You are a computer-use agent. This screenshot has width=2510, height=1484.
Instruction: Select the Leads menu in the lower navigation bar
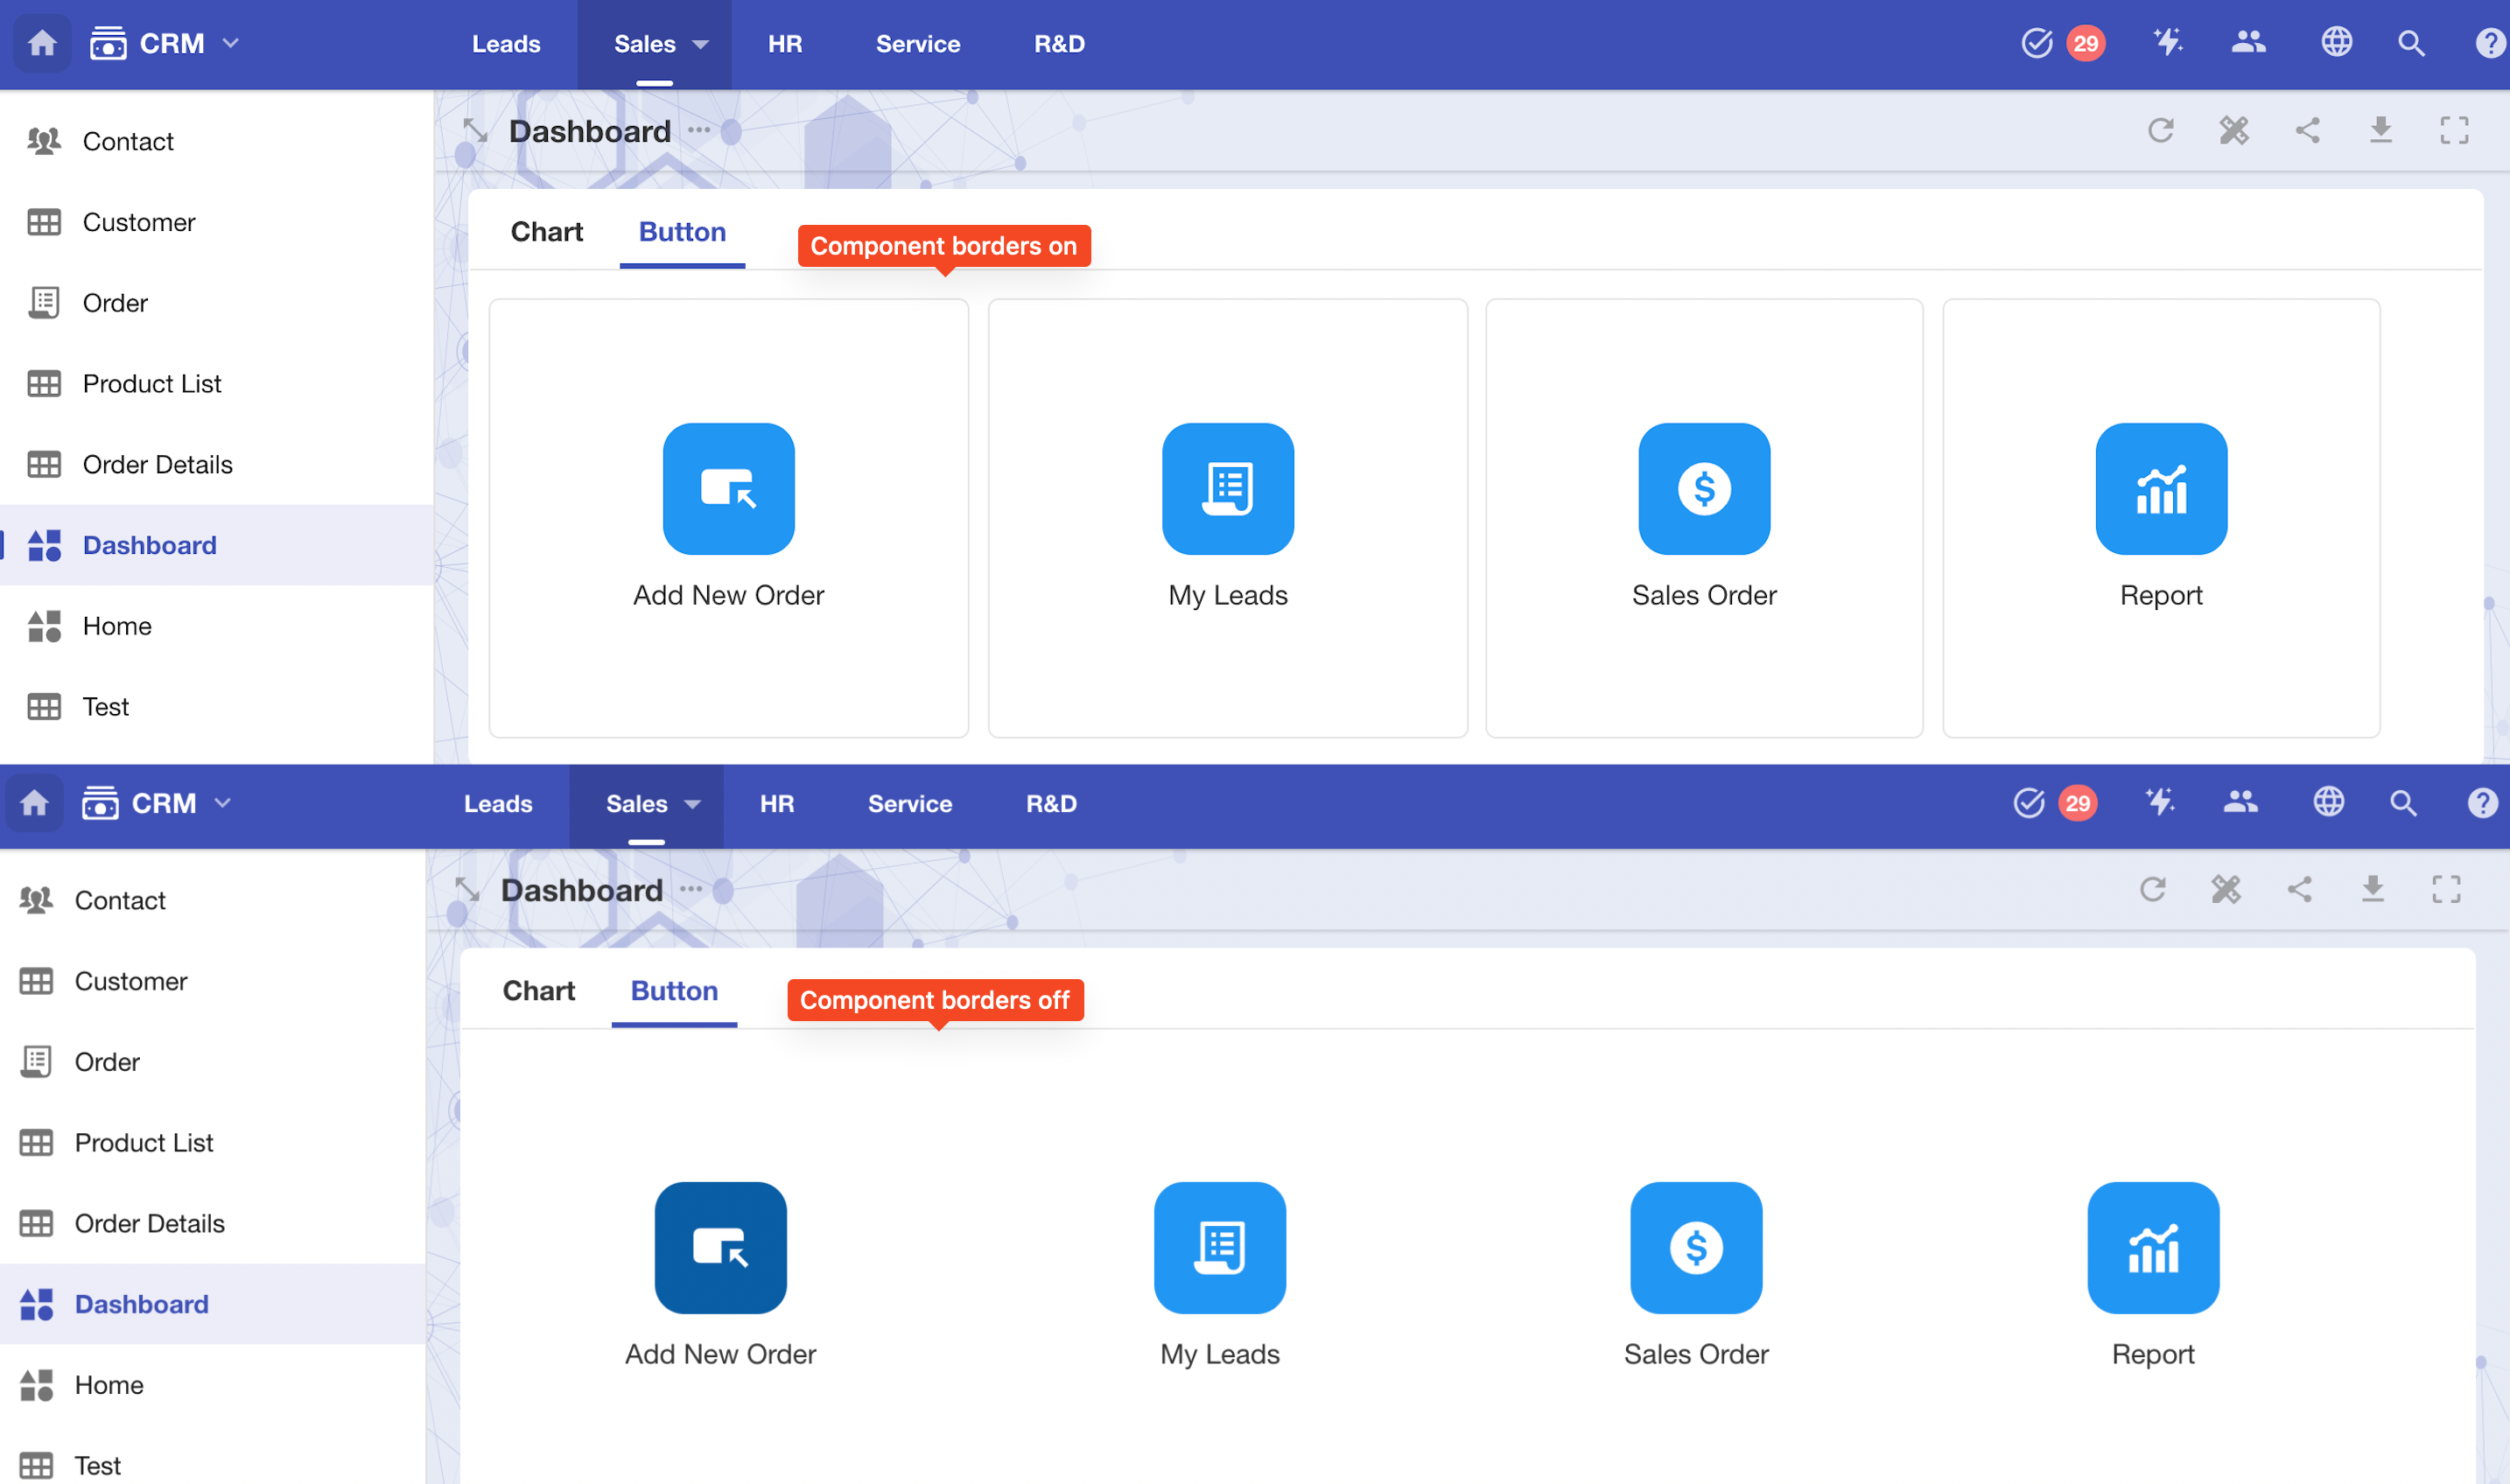tap(497, 804)
